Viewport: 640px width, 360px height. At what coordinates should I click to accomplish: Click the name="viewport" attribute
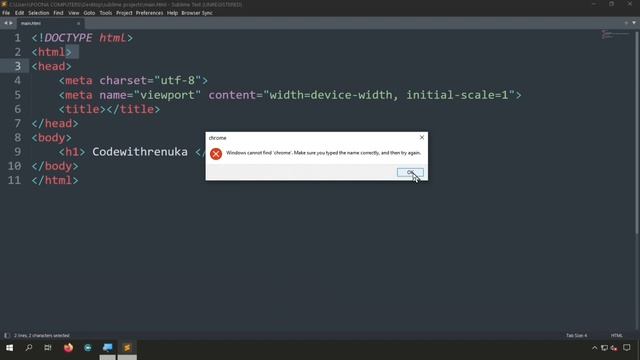(150, 95)
